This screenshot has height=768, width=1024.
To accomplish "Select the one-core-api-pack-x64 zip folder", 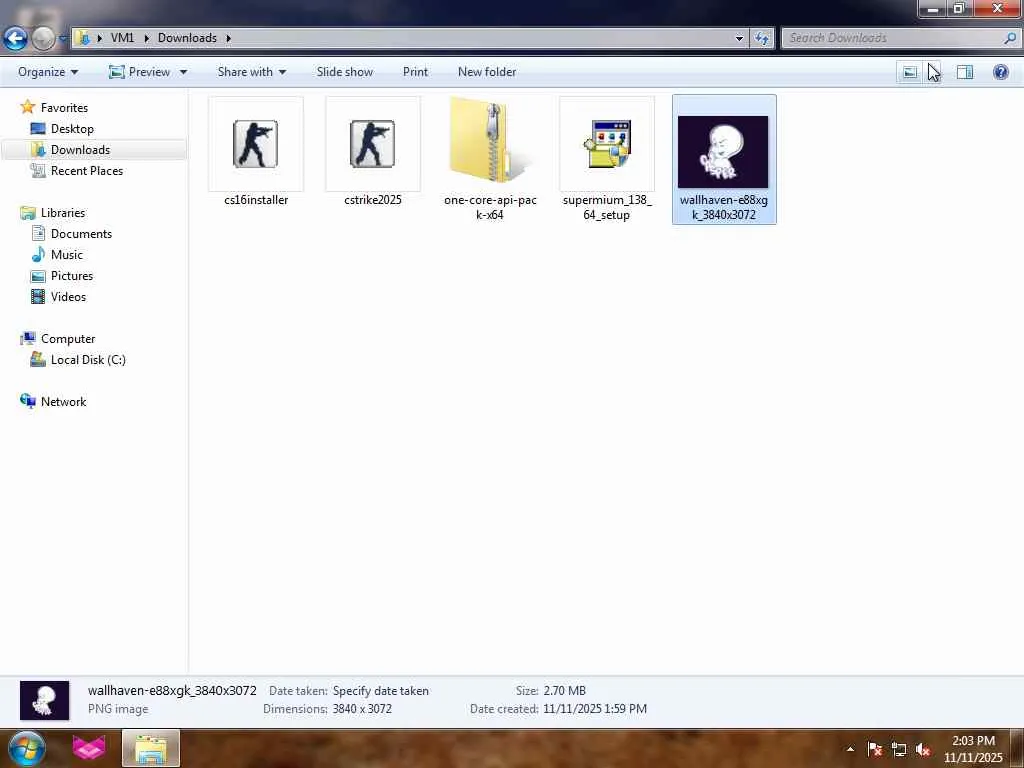I will click(x=489, y=142).
